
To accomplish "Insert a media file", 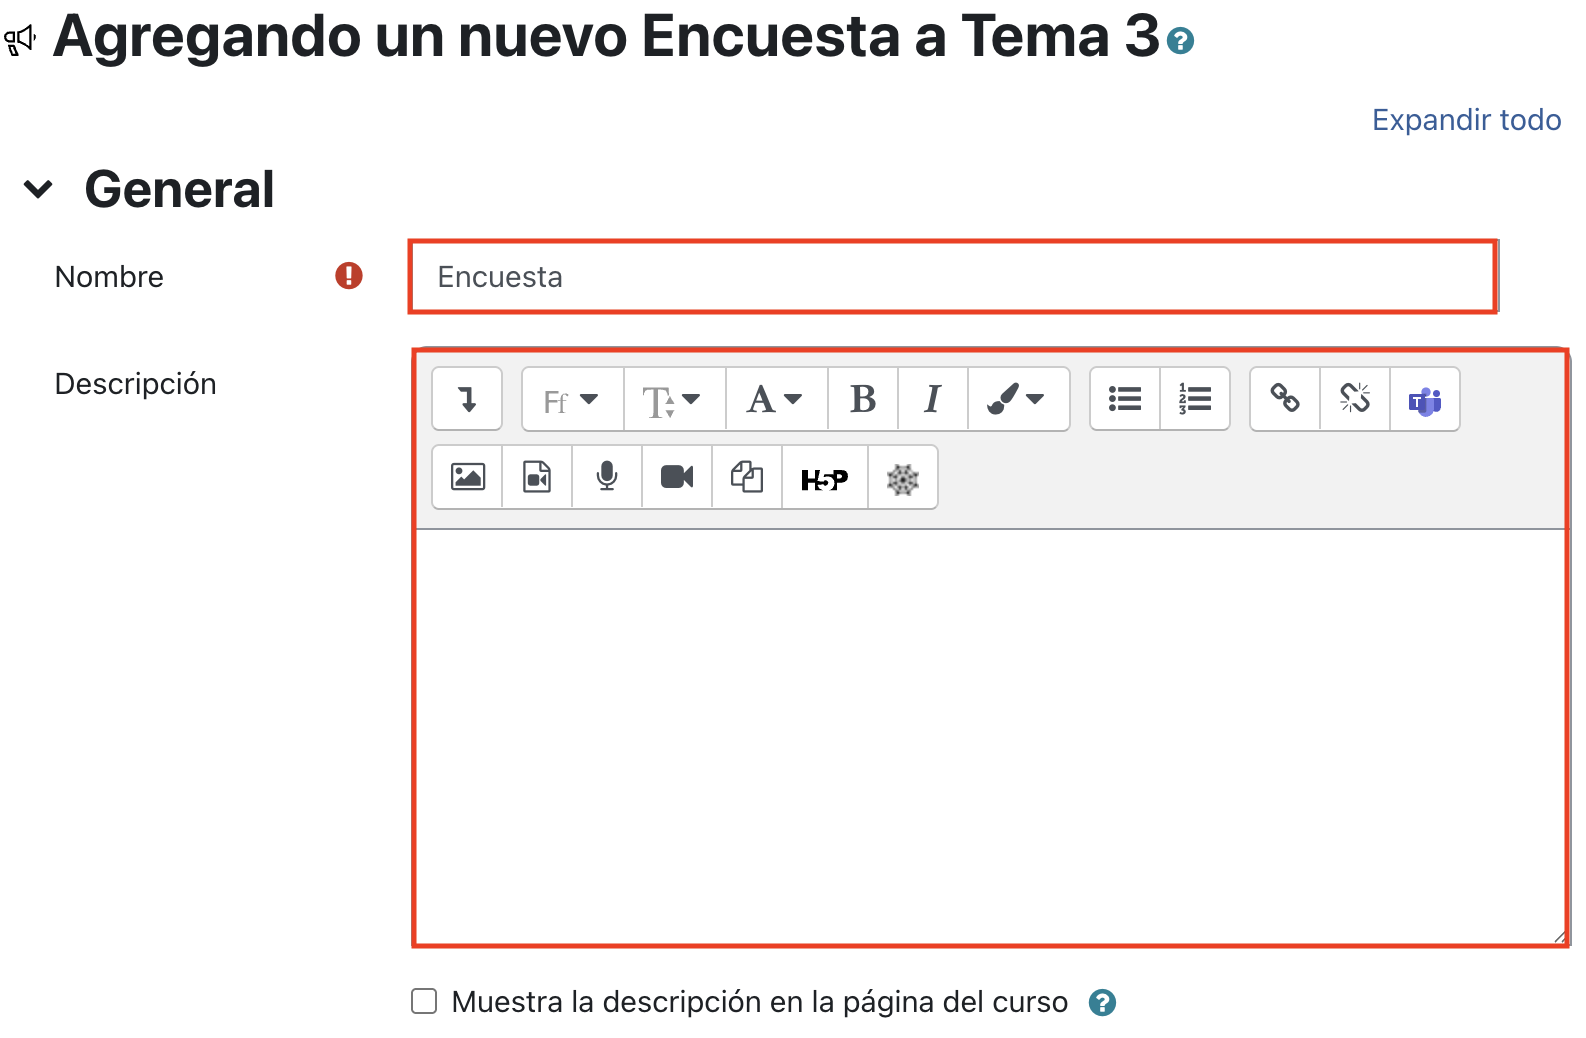I will [x=537, y=477].
